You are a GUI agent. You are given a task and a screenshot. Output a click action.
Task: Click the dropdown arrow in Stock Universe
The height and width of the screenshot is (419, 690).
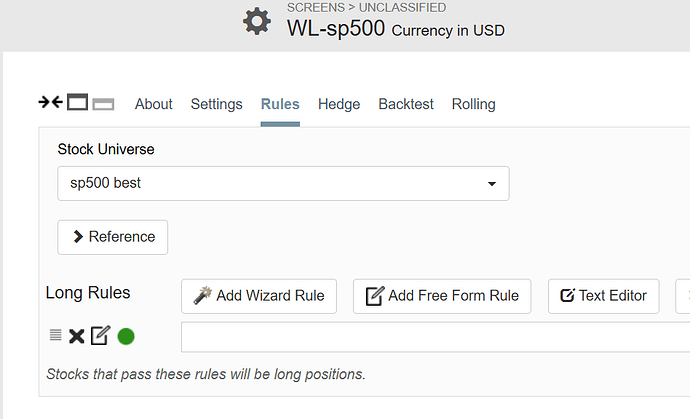492,184
